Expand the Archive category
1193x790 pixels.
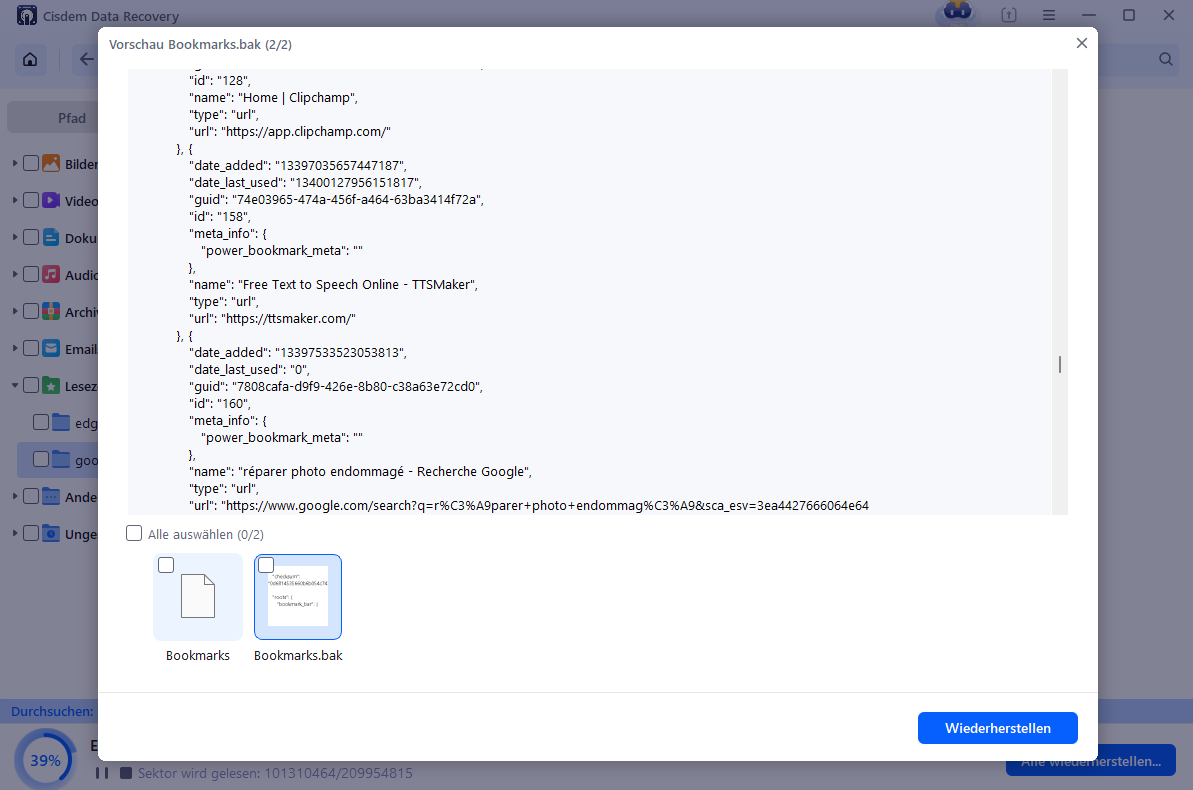(x=14, y=311)
